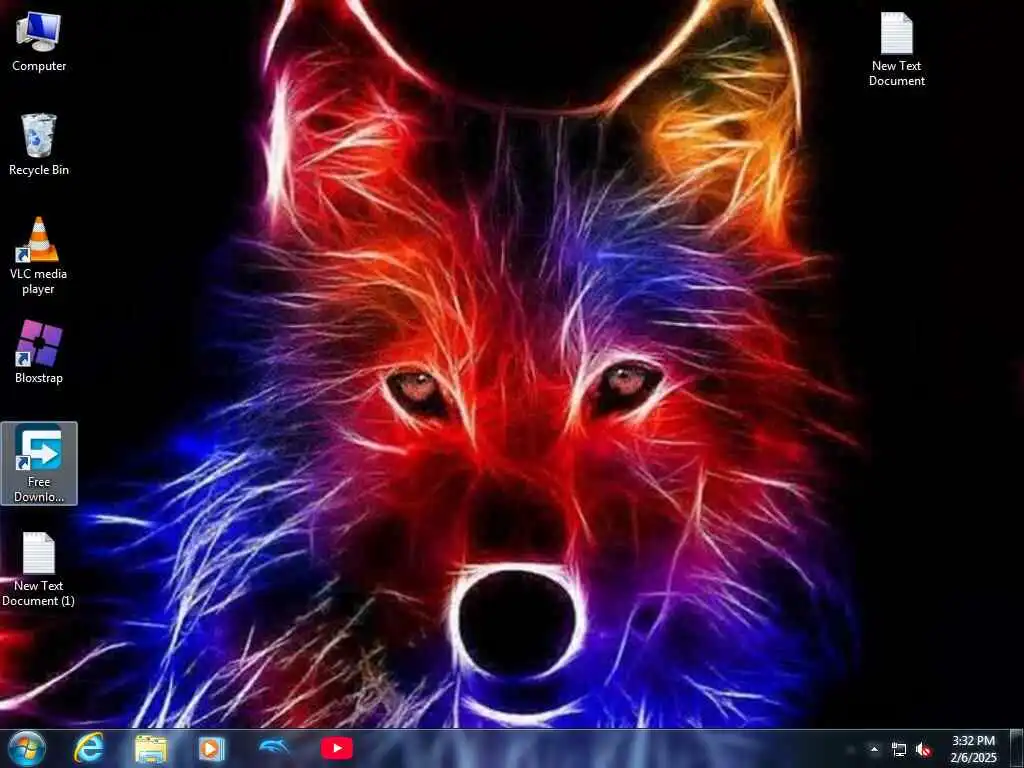Click the muted volume speaker icon
The width and height of the screenshot is (1024, 768).
(923, 750)
